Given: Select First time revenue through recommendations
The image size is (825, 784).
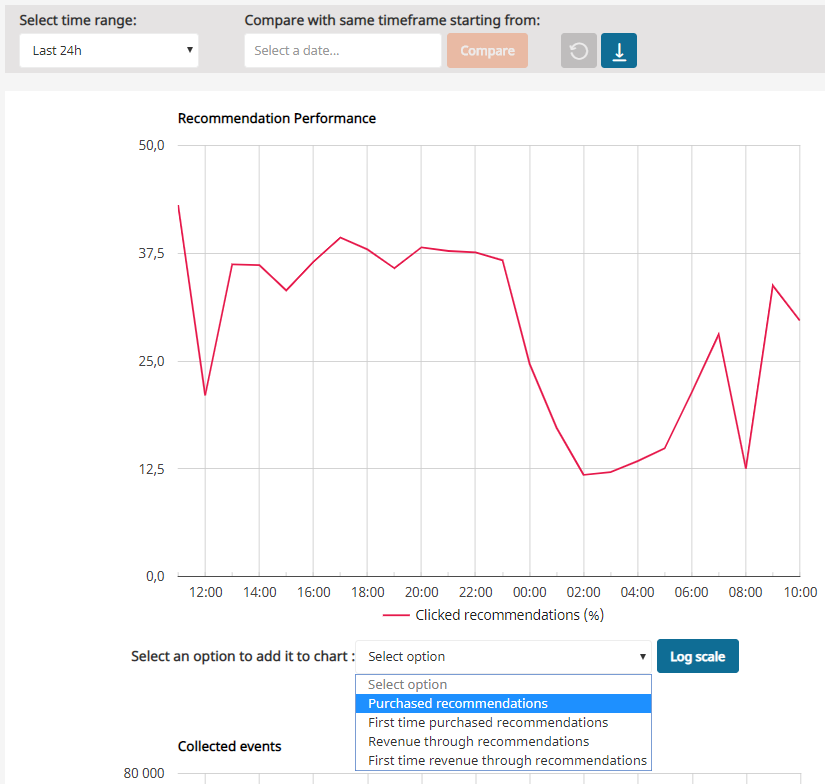Looking at the screenshot, I should (x=504, y=760).
